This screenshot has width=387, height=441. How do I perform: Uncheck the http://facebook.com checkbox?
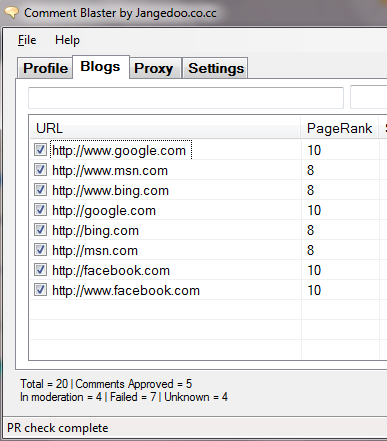click(x=40, y=270)
